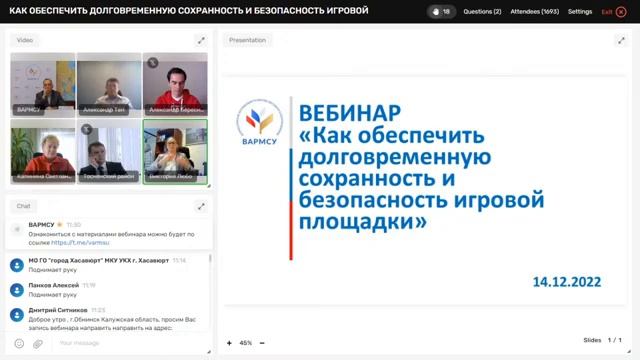Click the red Exit button
Screen dimensions: 640x360
(613, 12)
